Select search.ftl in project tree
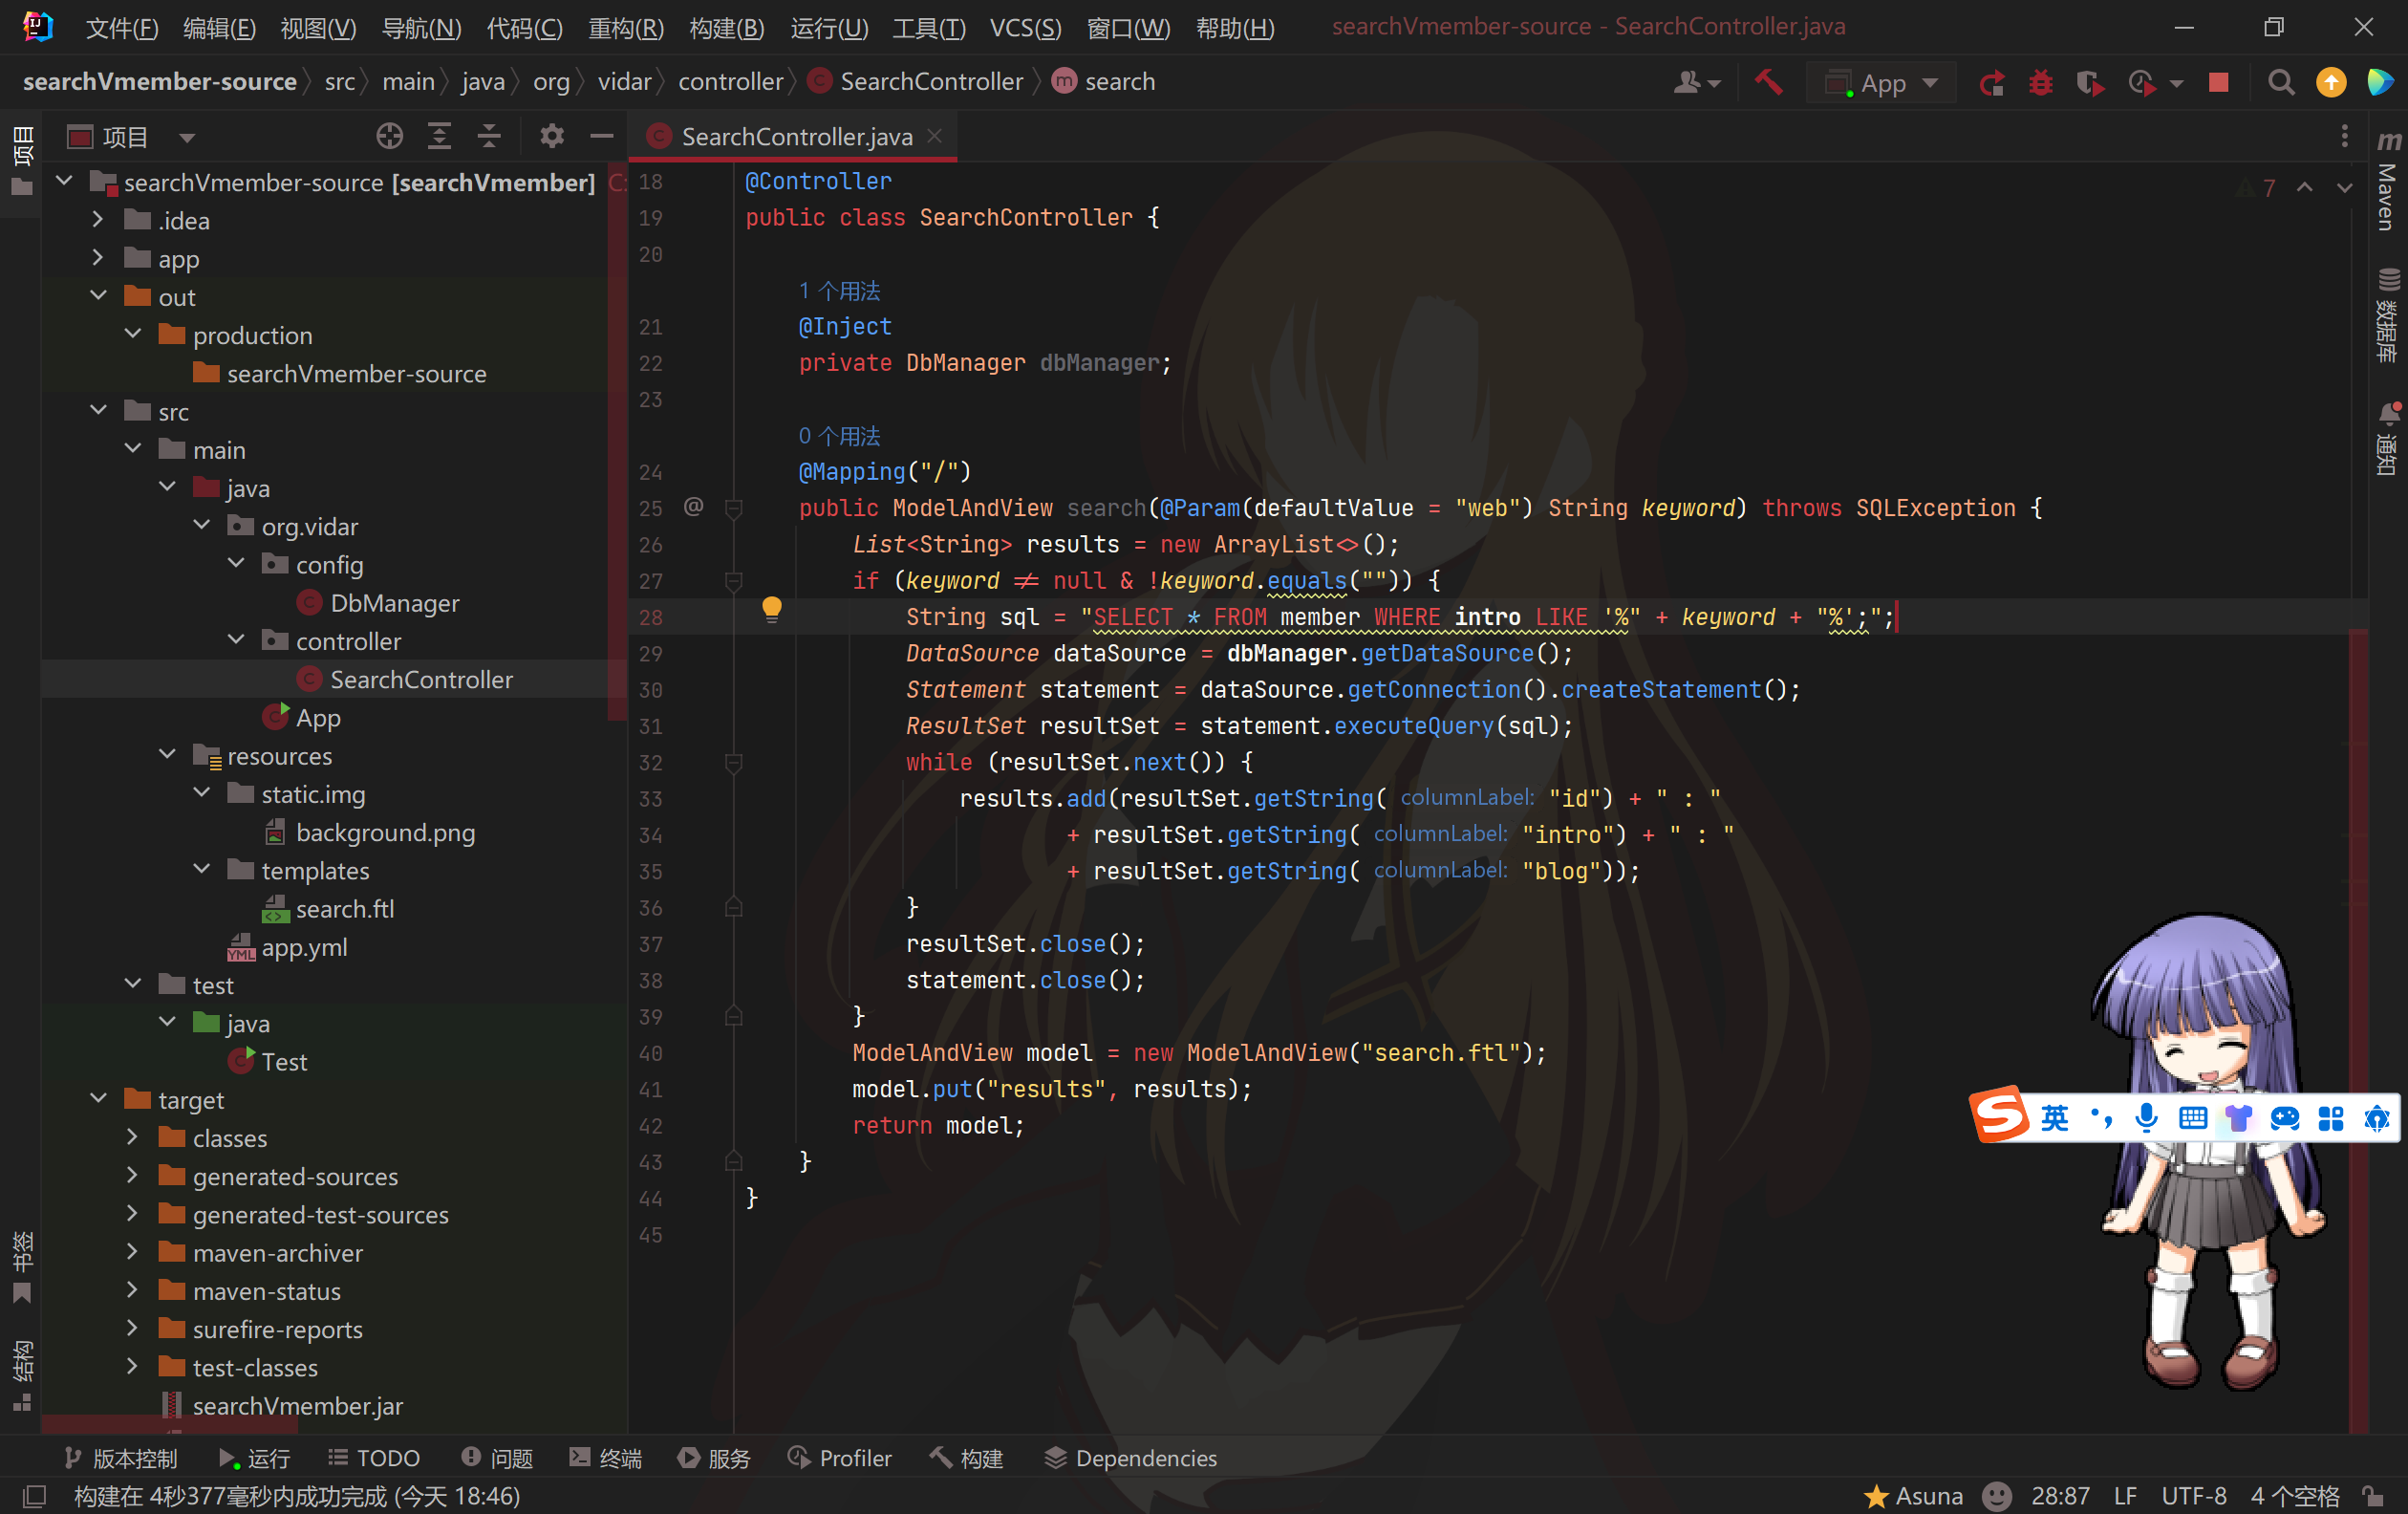Image resolution: width=2408 pixels, height=1514 pixels. tap(345, 908)
